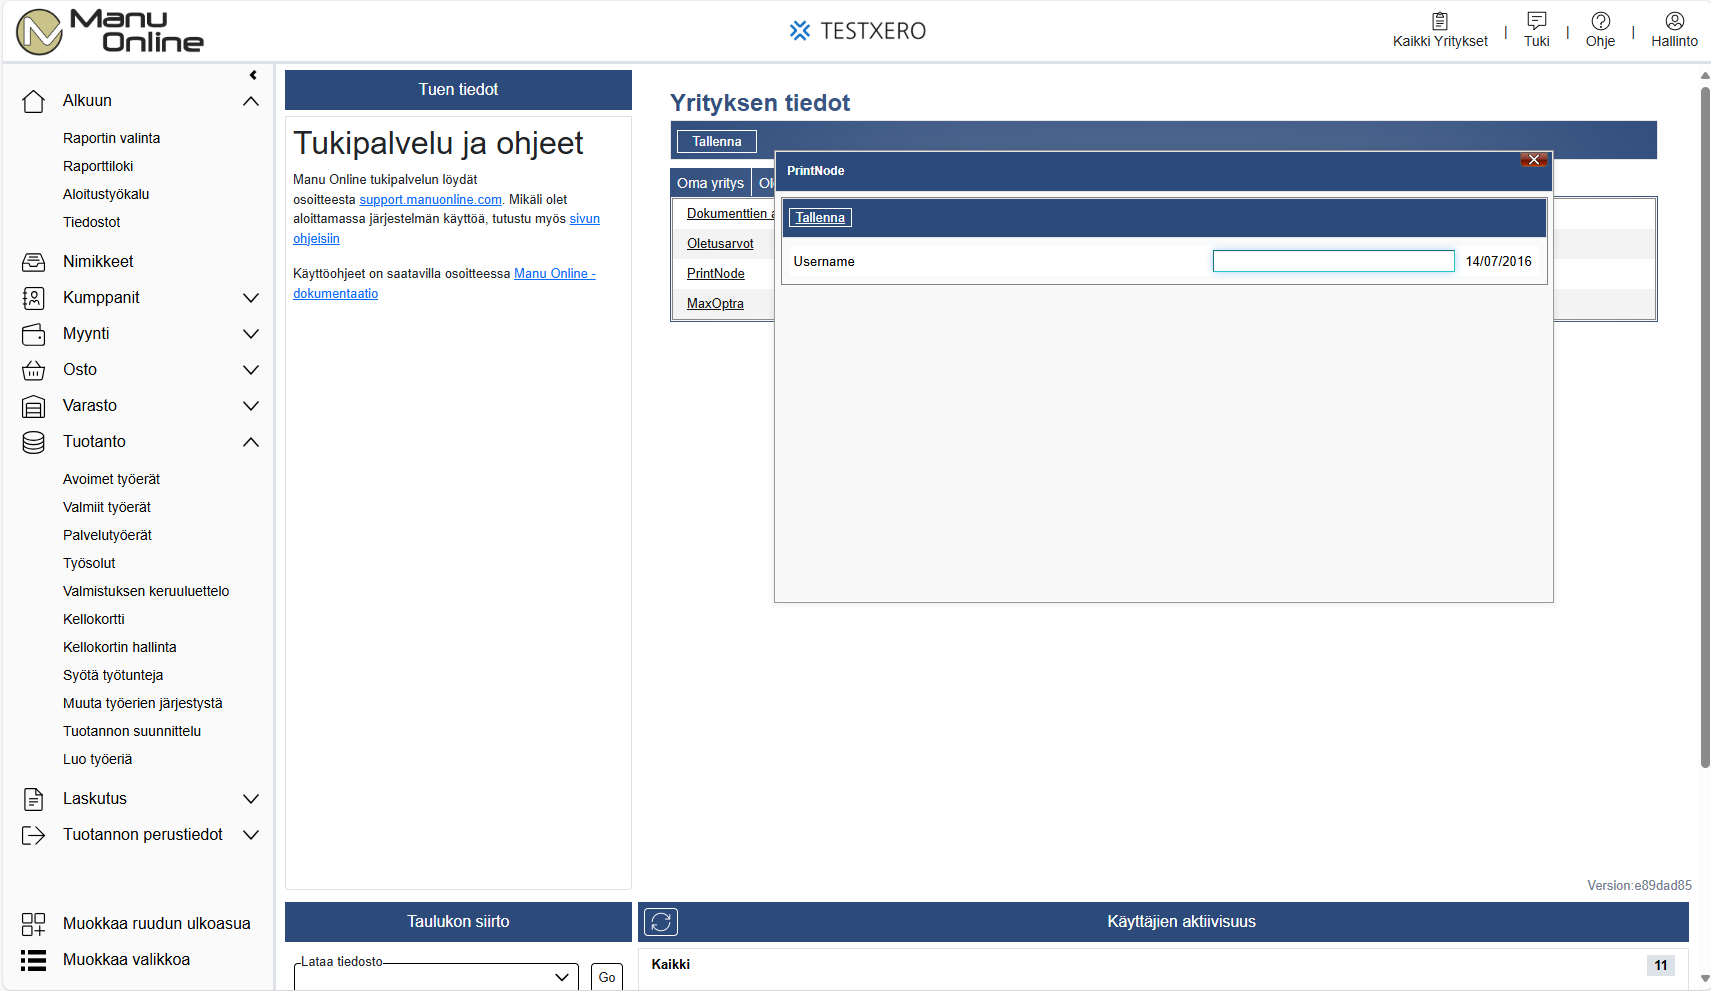Open Raporttiloki menu item
This screenshot has width=1711, height=991.
click(x=98, y=166)
